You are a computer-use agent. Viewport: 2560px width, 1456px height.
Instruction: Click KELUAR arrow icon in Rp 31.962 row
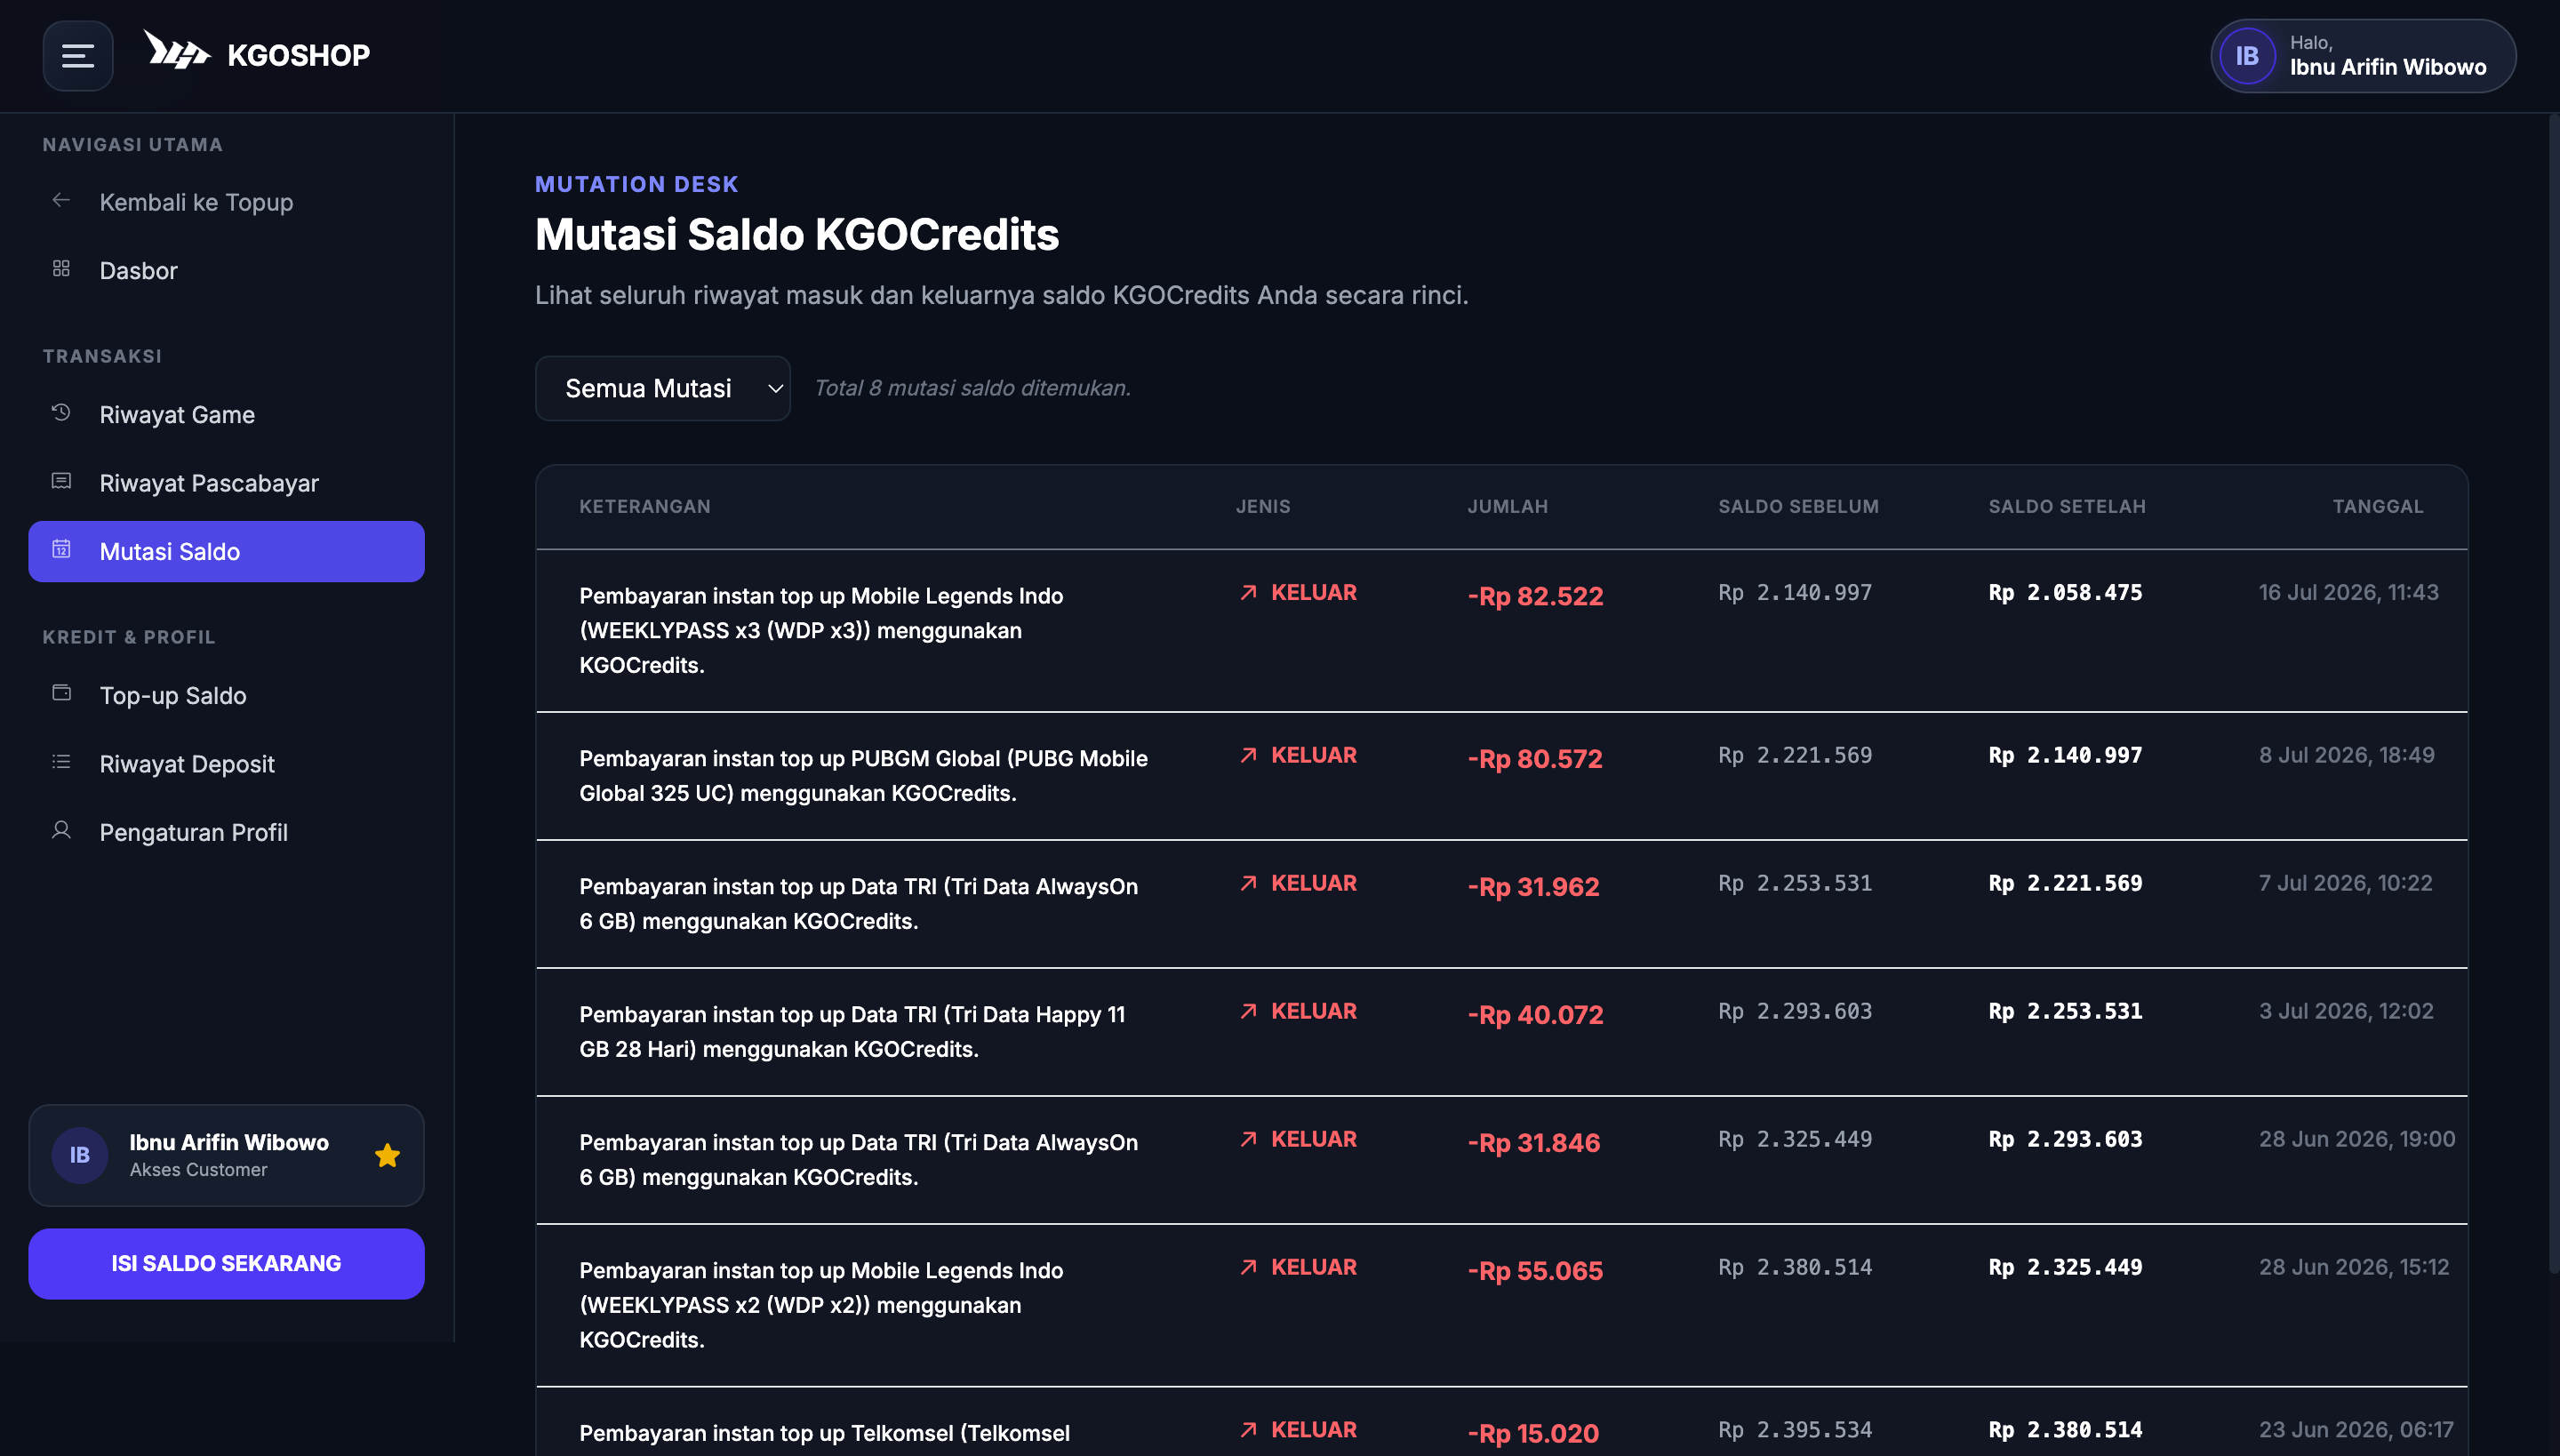1248,884
